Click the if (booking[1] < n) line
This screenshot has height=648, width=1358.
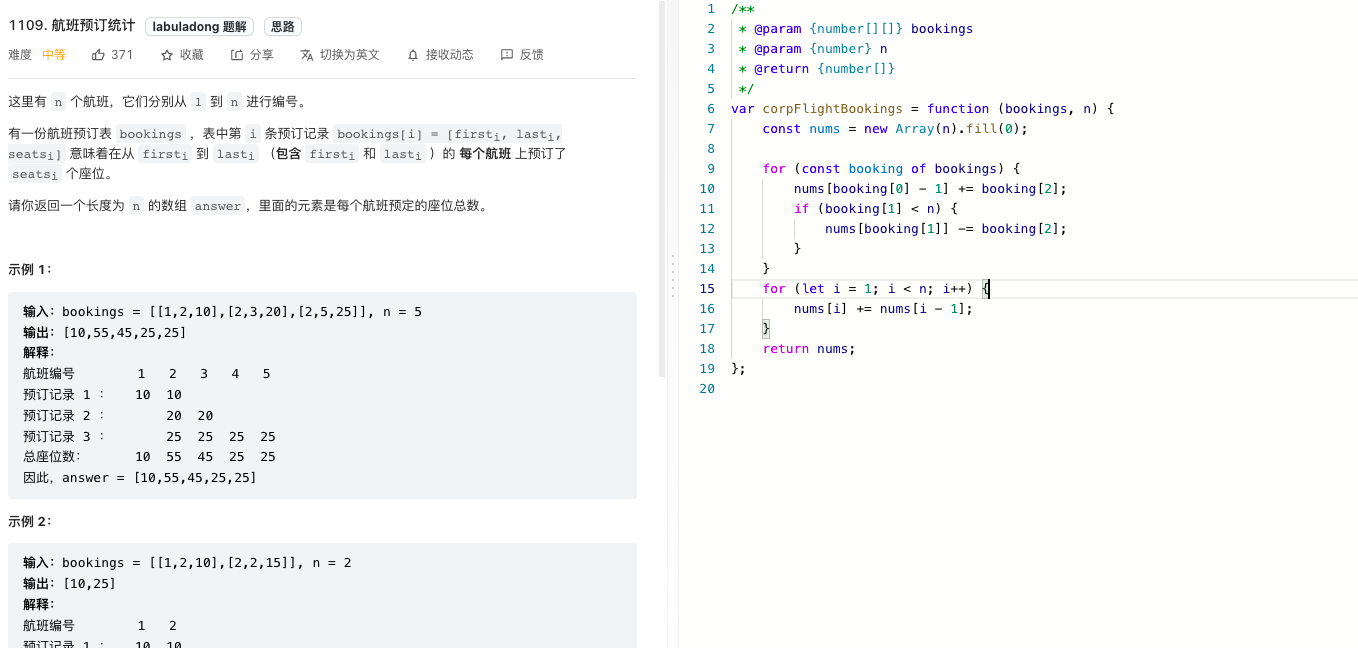(876, 209)
